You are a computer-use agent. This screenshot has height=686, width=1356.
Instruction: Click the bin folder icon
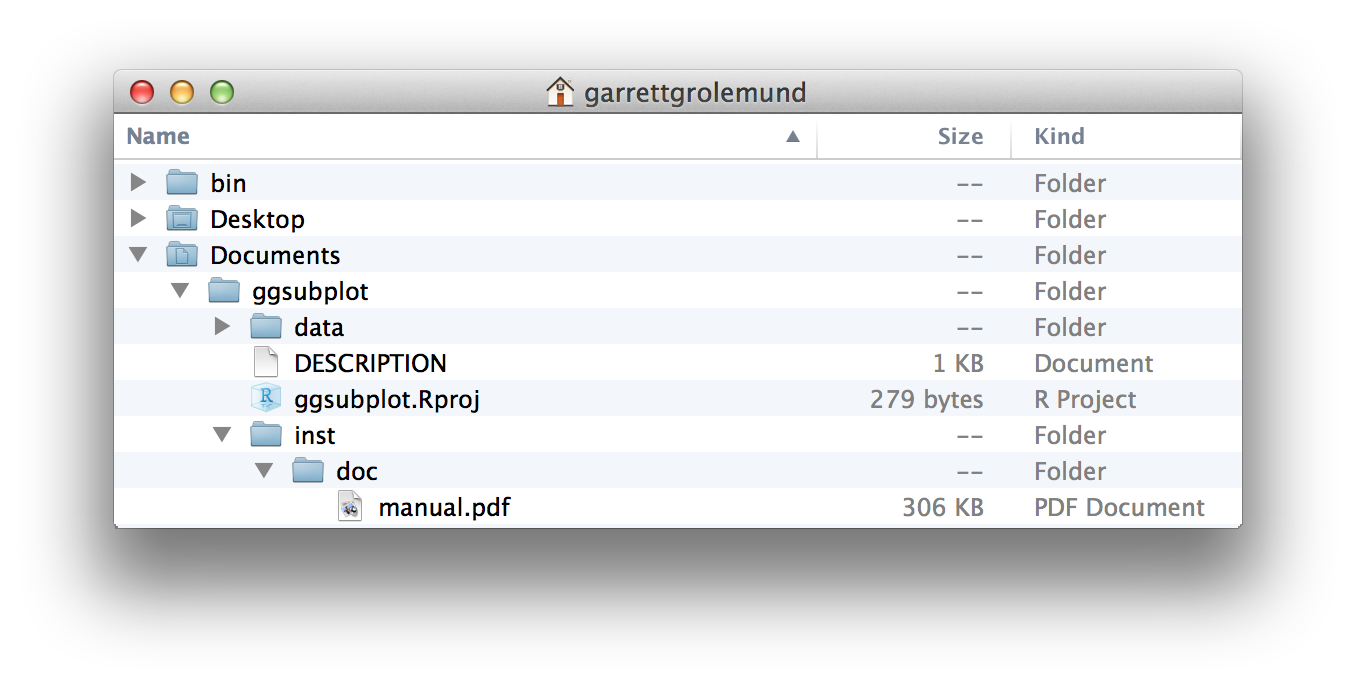pos(181,183)
